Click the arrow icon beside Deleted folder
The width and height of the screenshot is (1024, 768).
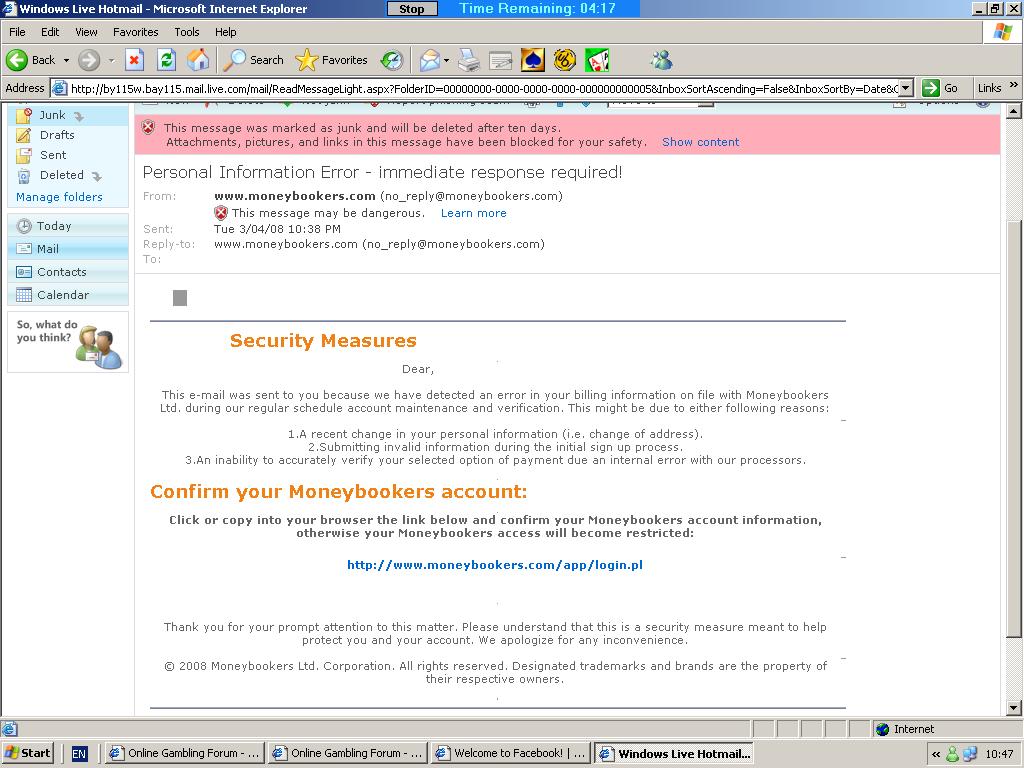point(97,176)
